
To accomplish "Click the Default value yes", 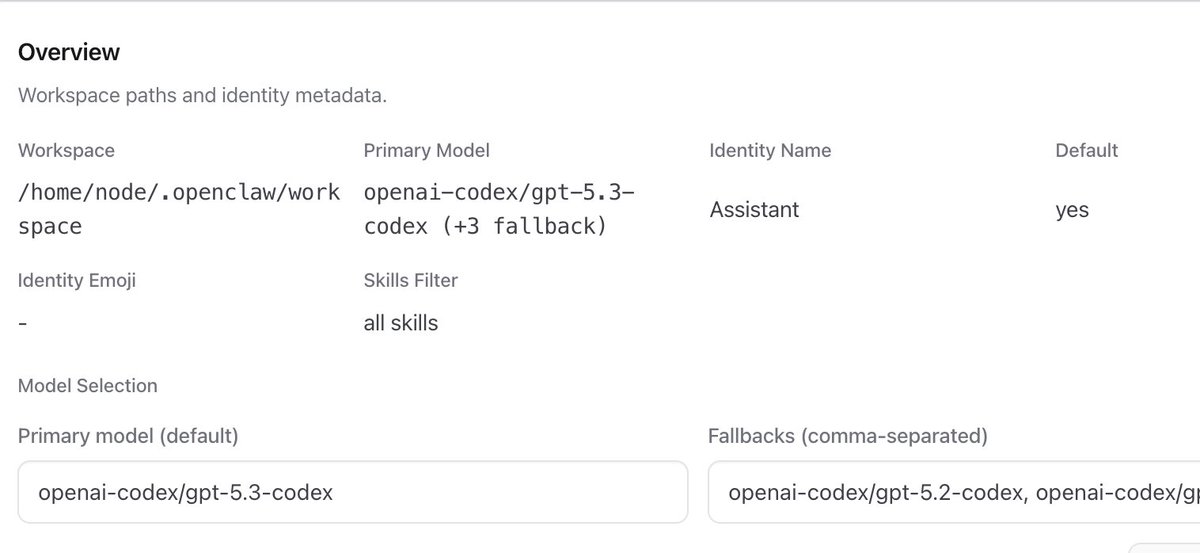I will click(x=1072, y=210).
